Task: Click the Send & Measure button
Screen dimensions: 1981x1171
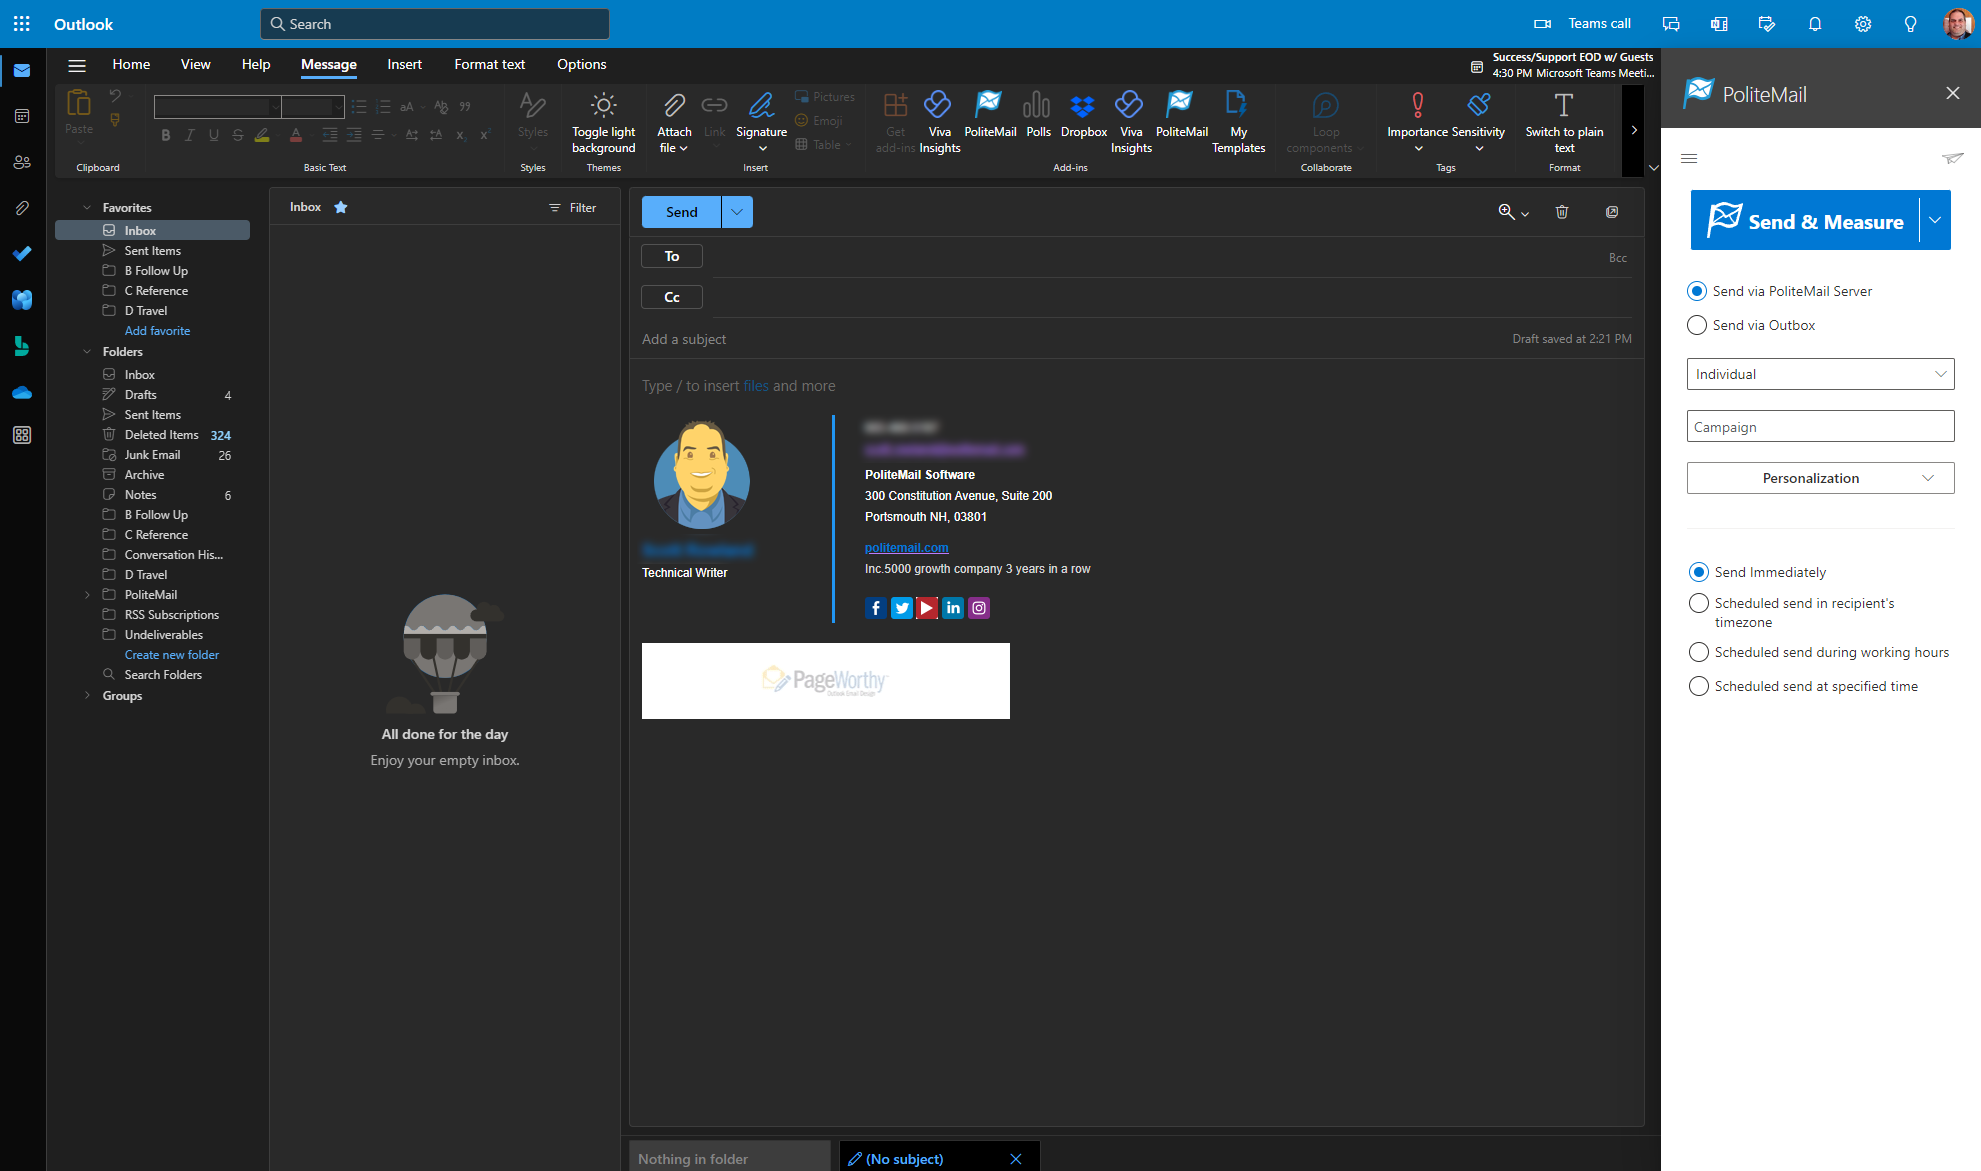Action: tap(1805, 221)
